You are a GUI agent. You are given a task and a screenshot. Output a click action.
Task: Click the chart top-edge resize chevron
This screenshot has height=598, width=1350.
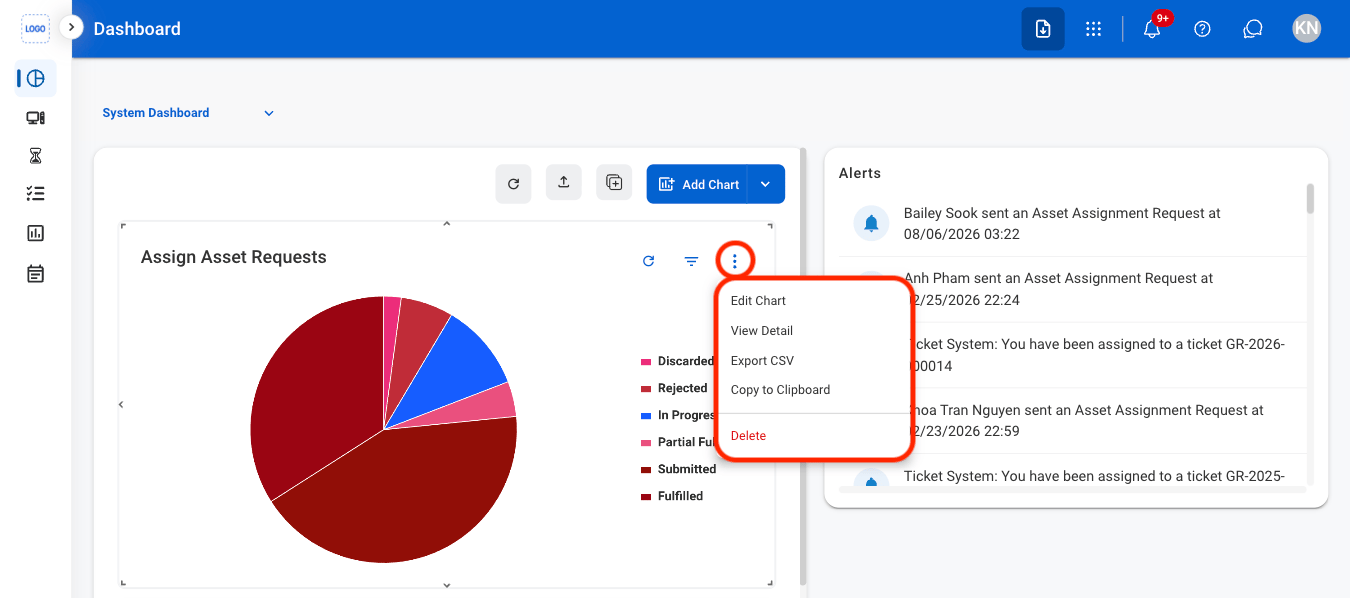point(447,223)
